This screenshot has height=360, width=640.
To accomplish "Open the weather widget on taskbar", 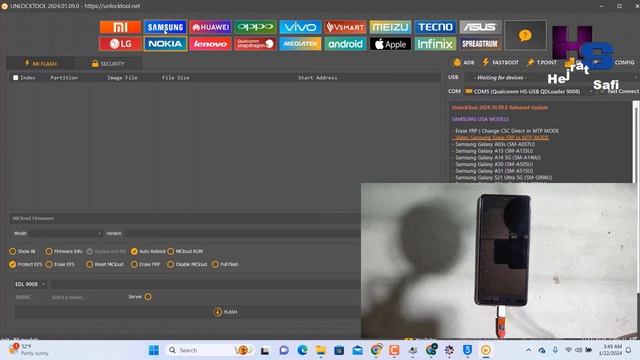I will click(x=29, y=350).
